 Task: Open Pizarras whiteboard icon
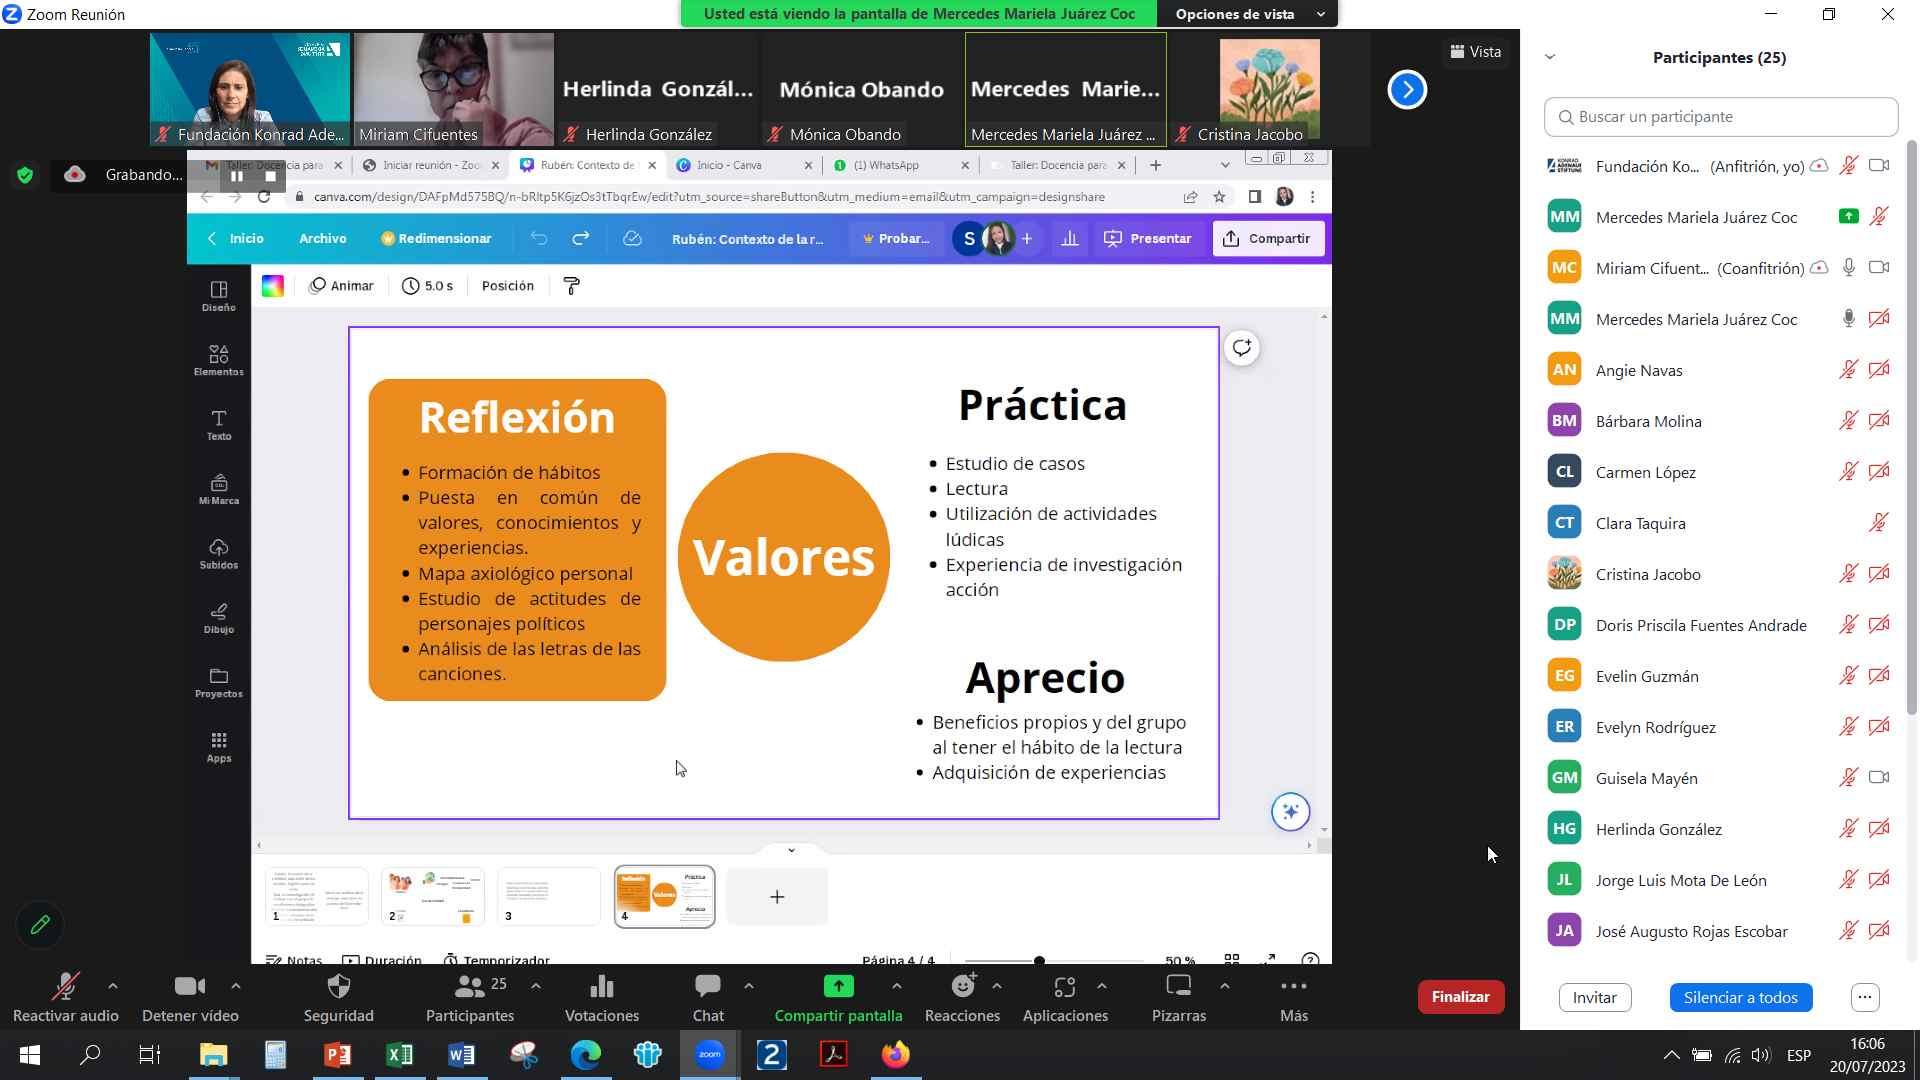tap(1178, 987)
